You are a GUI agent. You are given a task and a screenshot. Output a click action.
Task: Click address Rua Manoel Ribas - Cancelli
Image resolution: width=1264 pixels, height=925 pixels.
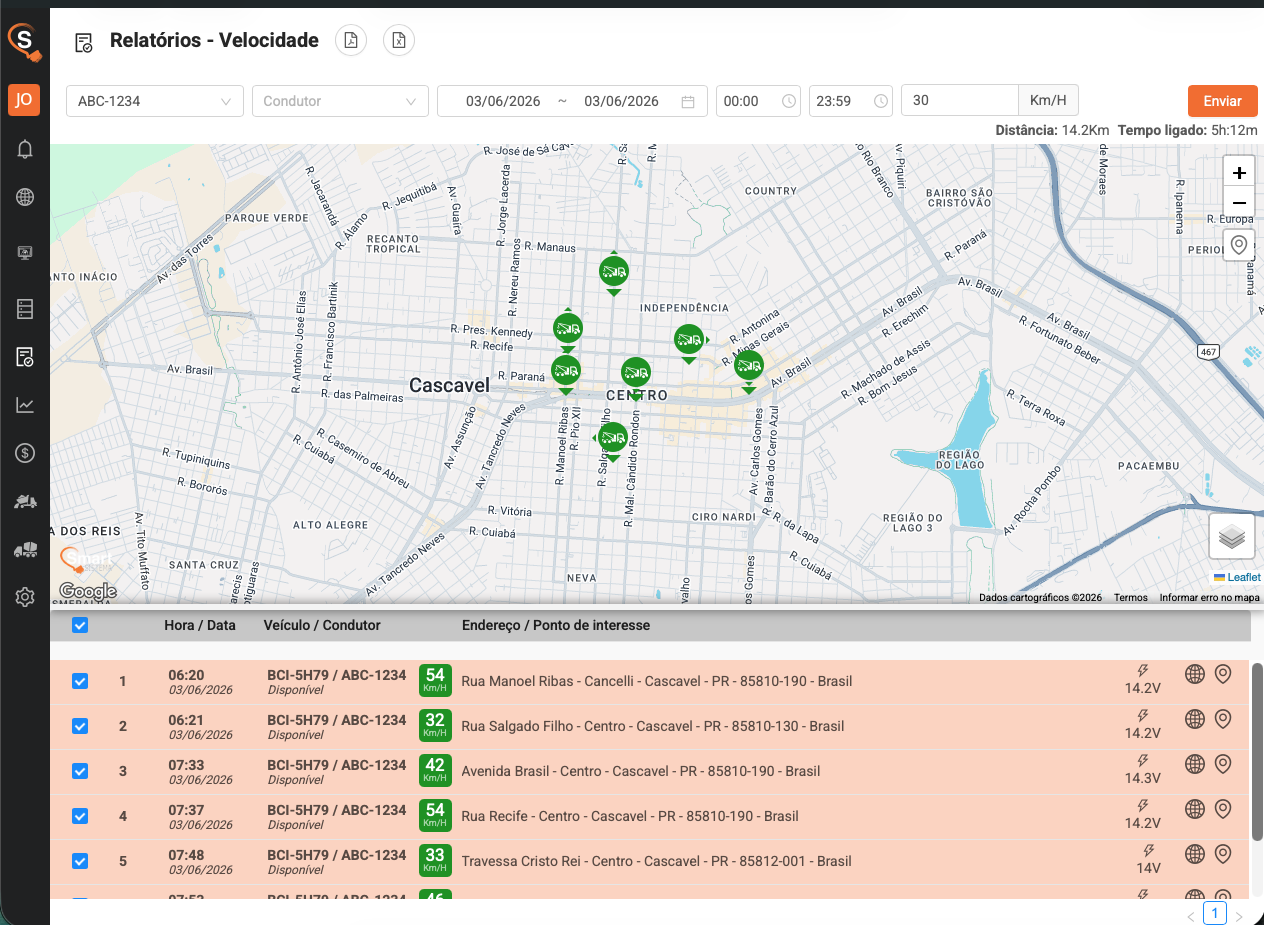point(656,681)
